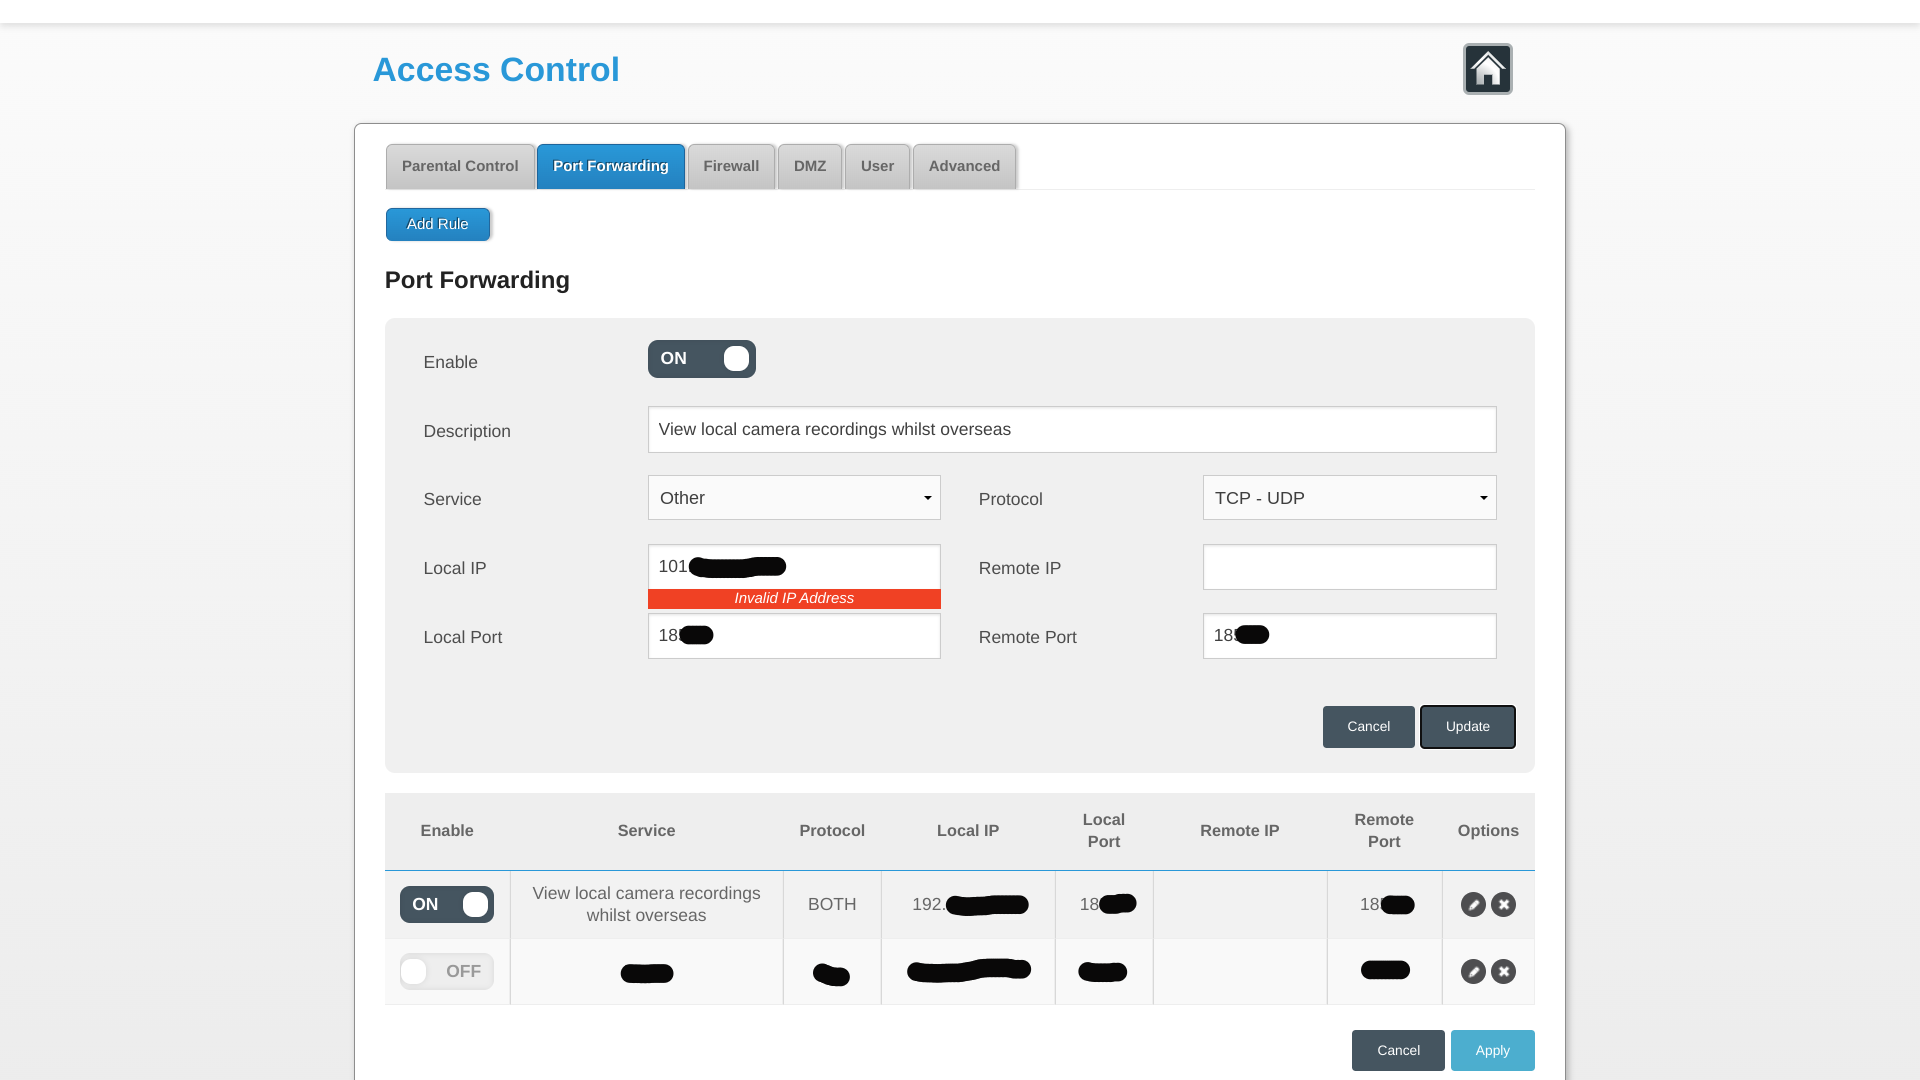1920x1080 pixels.
Task: Focus the empty Remote IP field
Action: point(1349,567)
